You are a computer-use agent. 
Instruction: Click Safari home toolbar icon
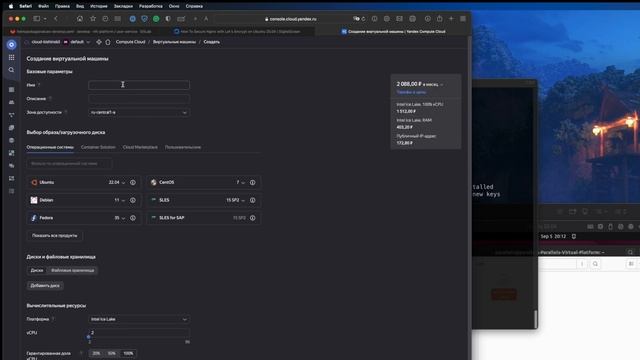(x=80, y=19)
